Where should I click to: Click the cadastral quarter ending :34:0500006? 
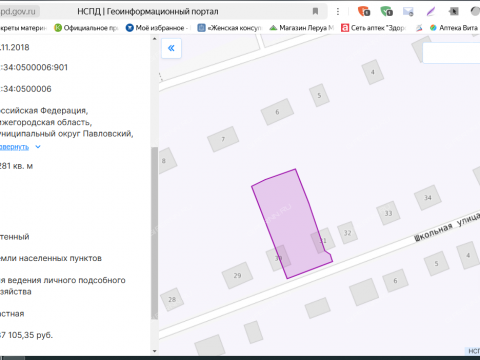click(x=26, y=89)
